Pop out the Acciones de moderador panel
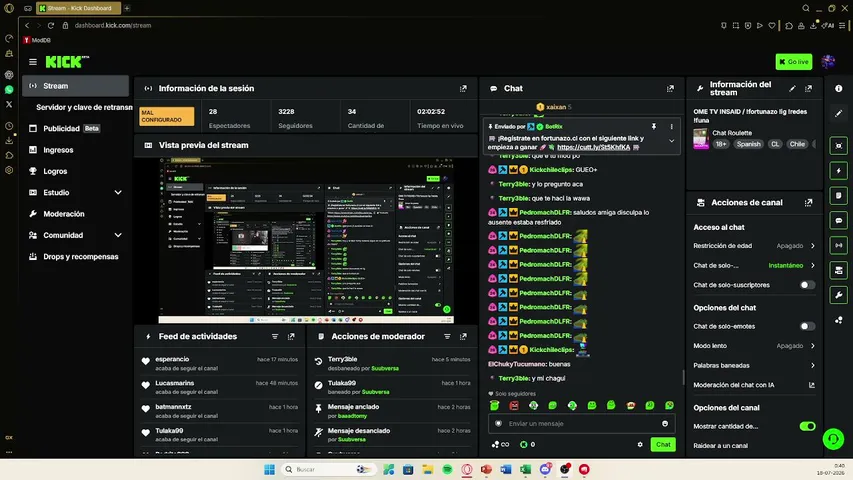Image resolution: width=853 pixels, height=480 pixels. [x=463, y=336]
